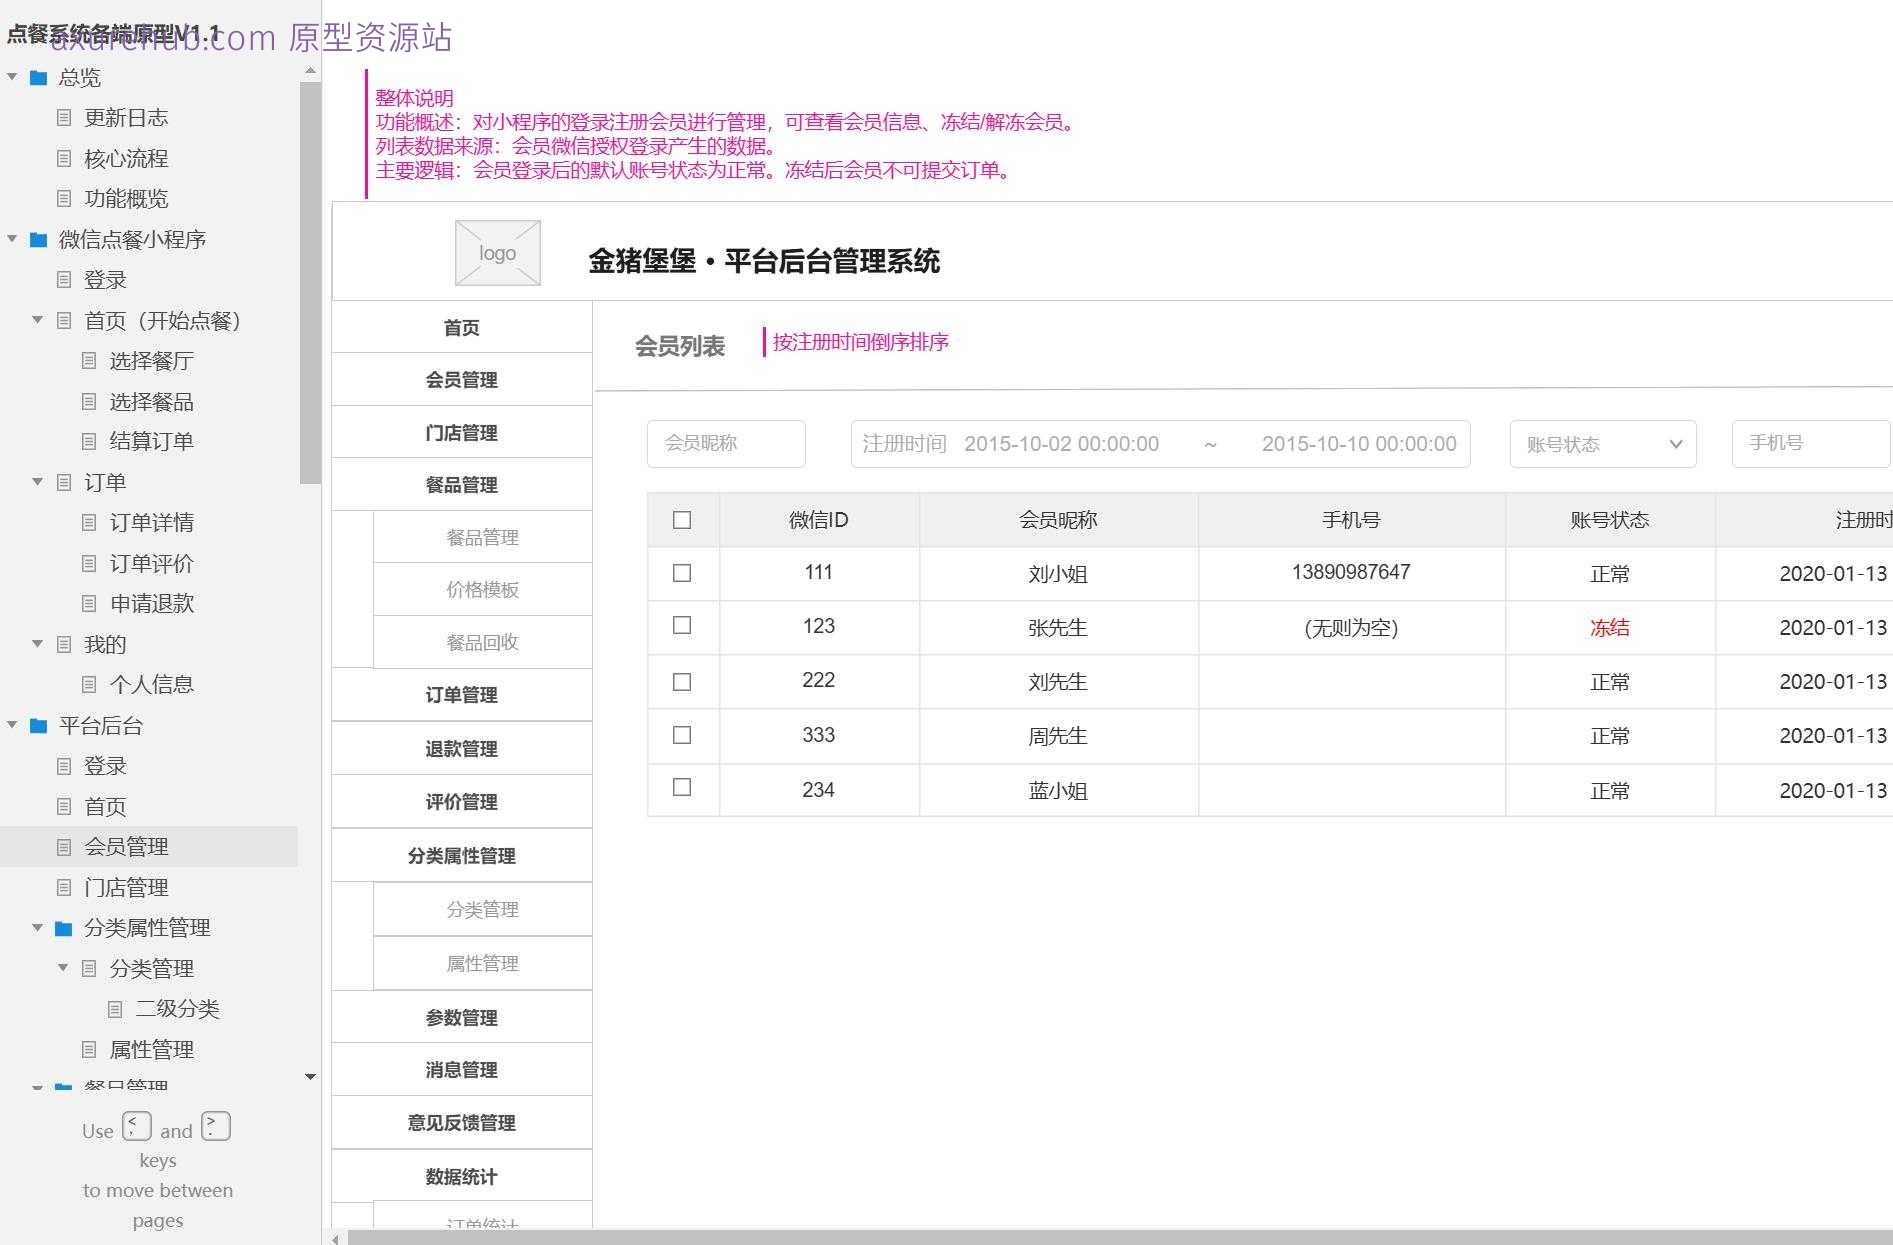
Task: Click the 会员昵称 search field
Action: [726, 444]
